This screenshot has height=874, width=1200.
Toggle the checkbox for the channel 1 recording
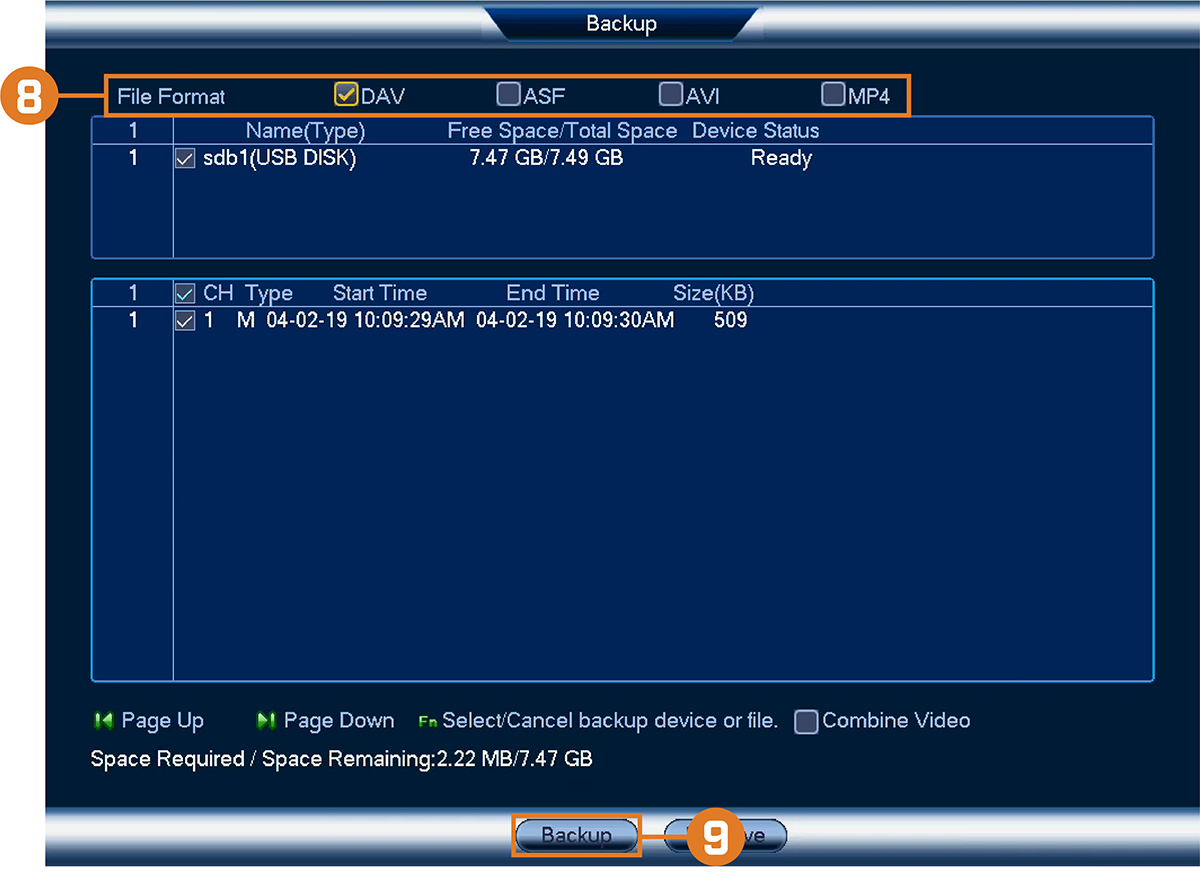tap(185, 320)
